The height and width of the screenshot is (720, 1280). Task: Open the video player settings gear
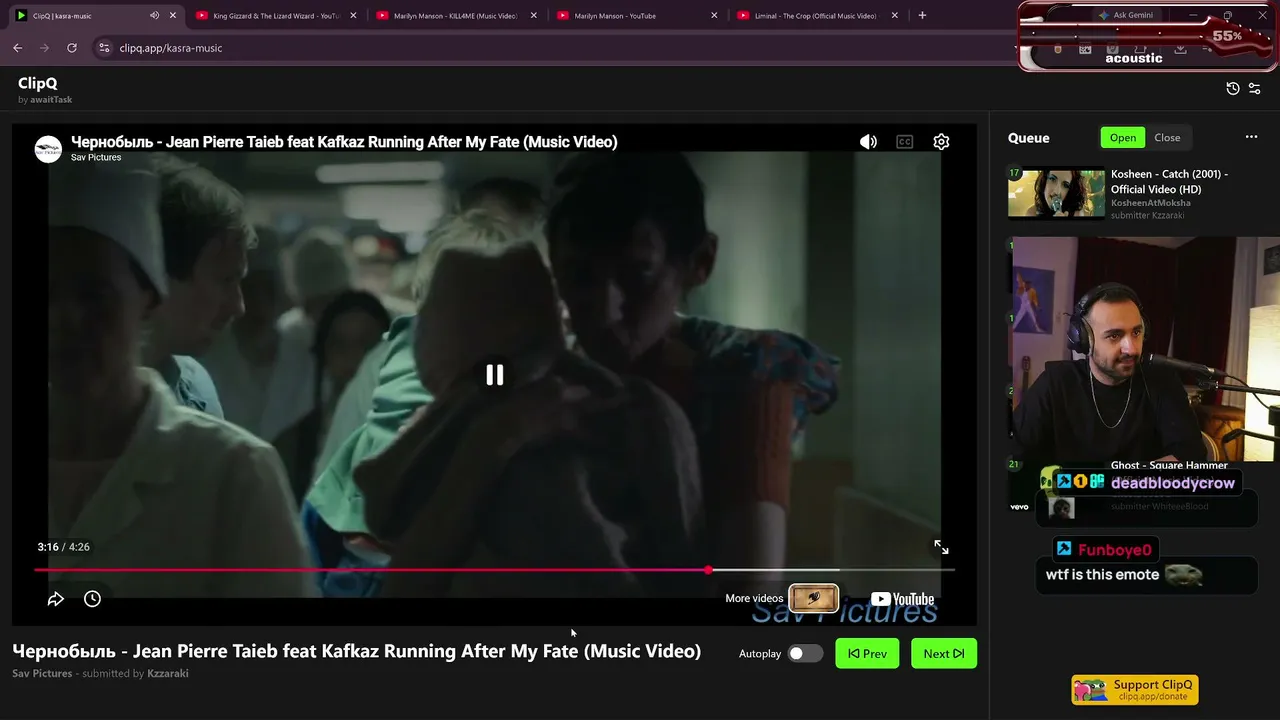pos(941,142)
